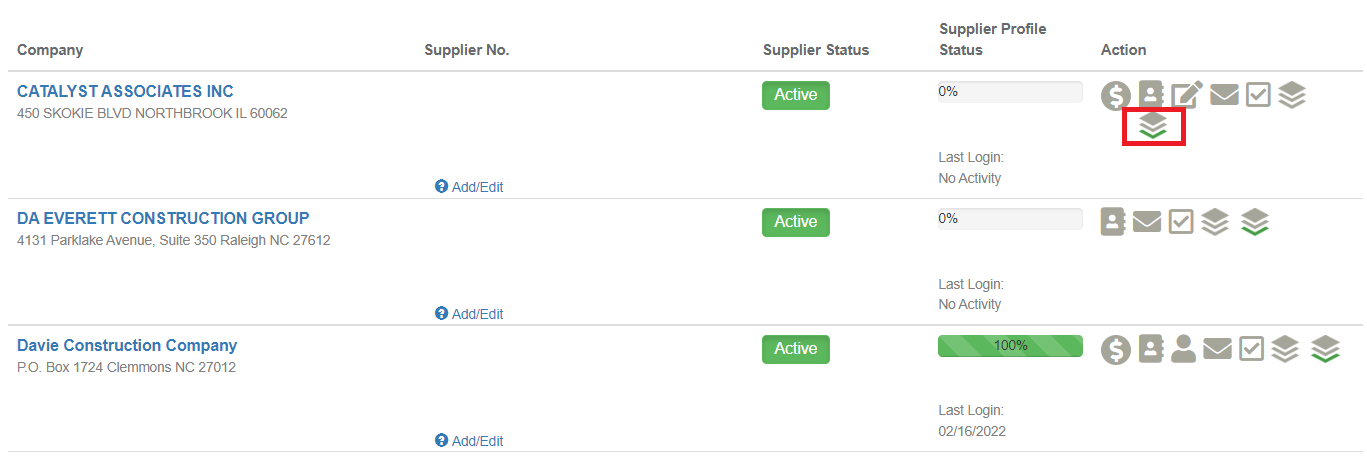Click the checkbox icon for Davie Construction
This screenshot has height=458, width=1367.
pyautogui.click(x=1251, y=348)
